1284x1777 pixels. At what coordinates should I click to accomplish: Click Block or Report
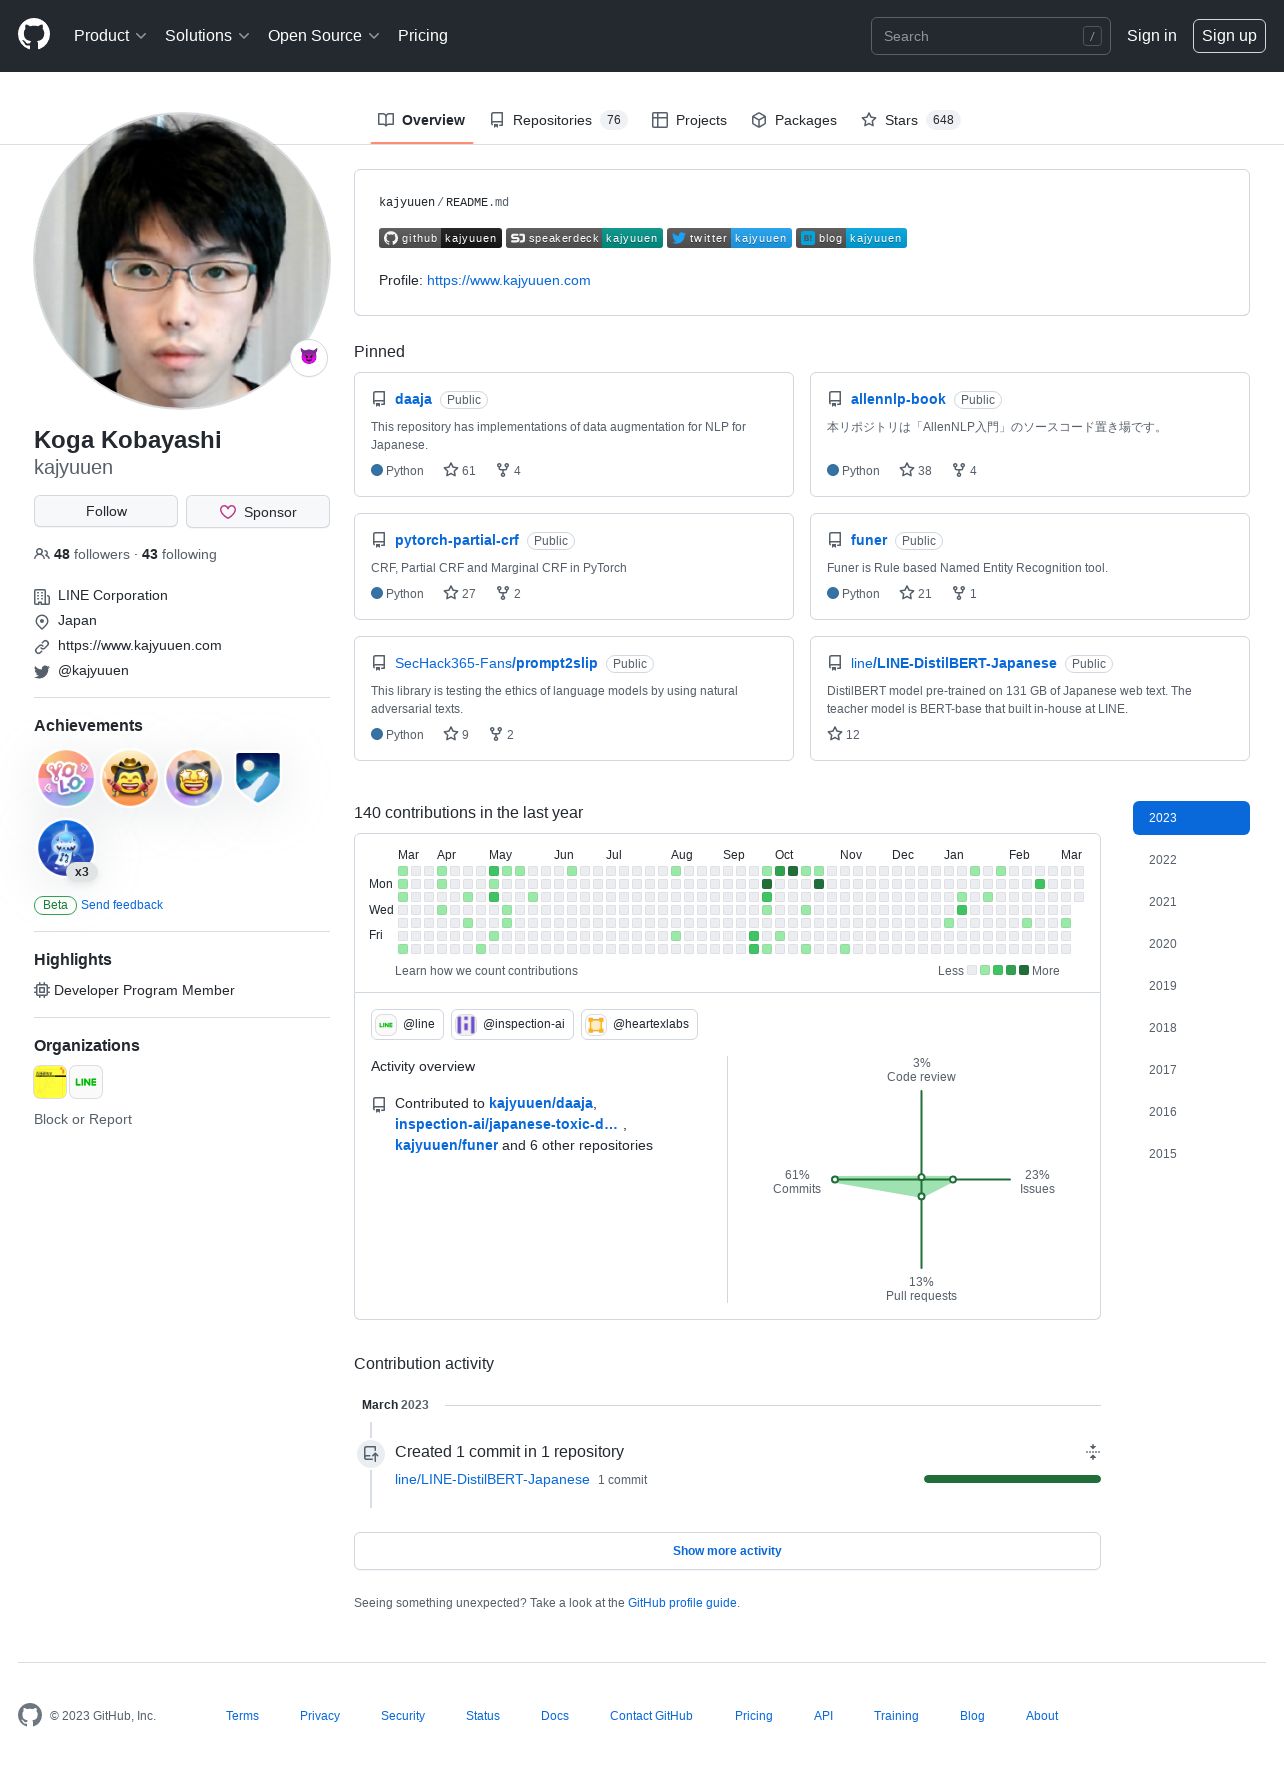(x=83, y=1119)
